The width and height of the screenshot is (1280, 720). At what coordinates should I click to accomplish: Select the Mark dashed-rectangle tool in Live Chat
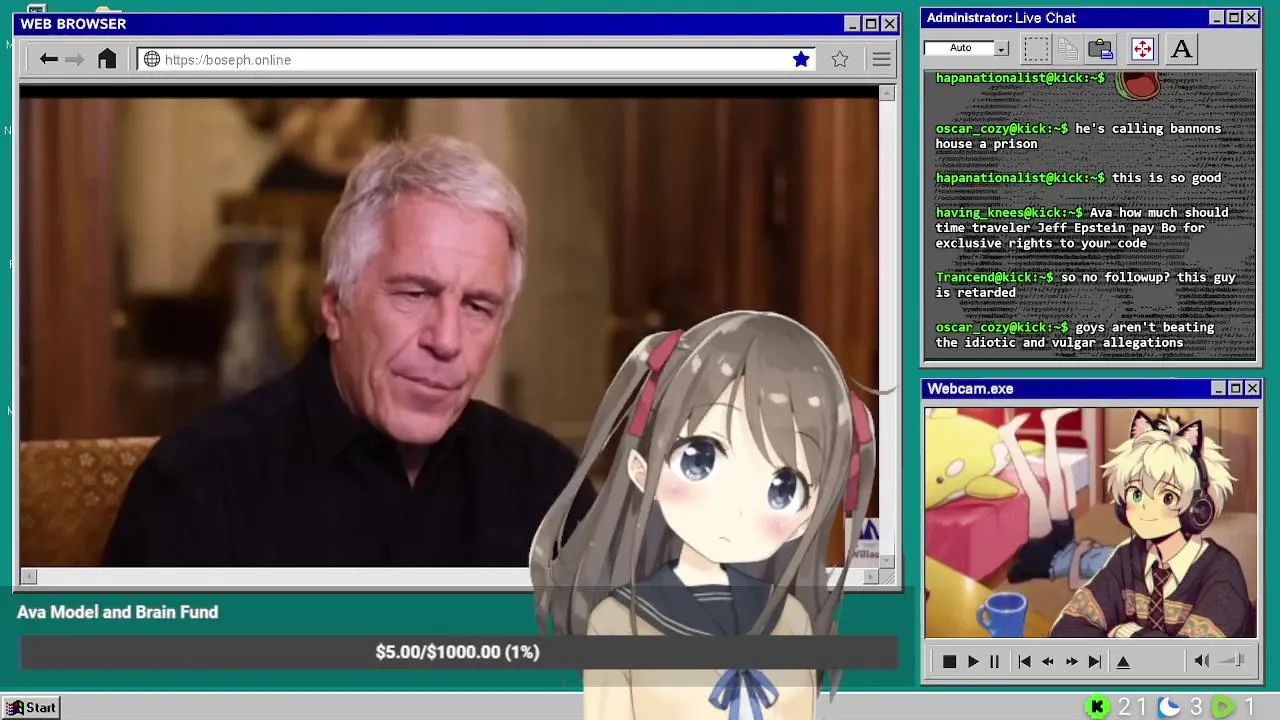[x=1036, y=49]
